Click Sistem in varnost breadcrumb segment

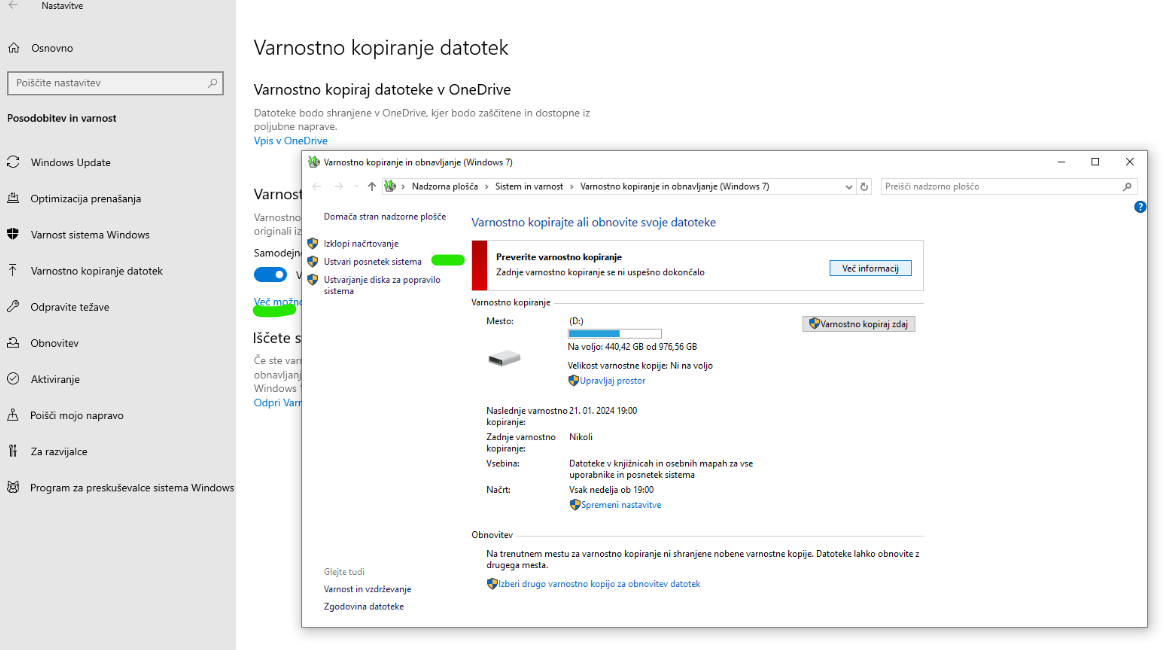tap(529, 187)
